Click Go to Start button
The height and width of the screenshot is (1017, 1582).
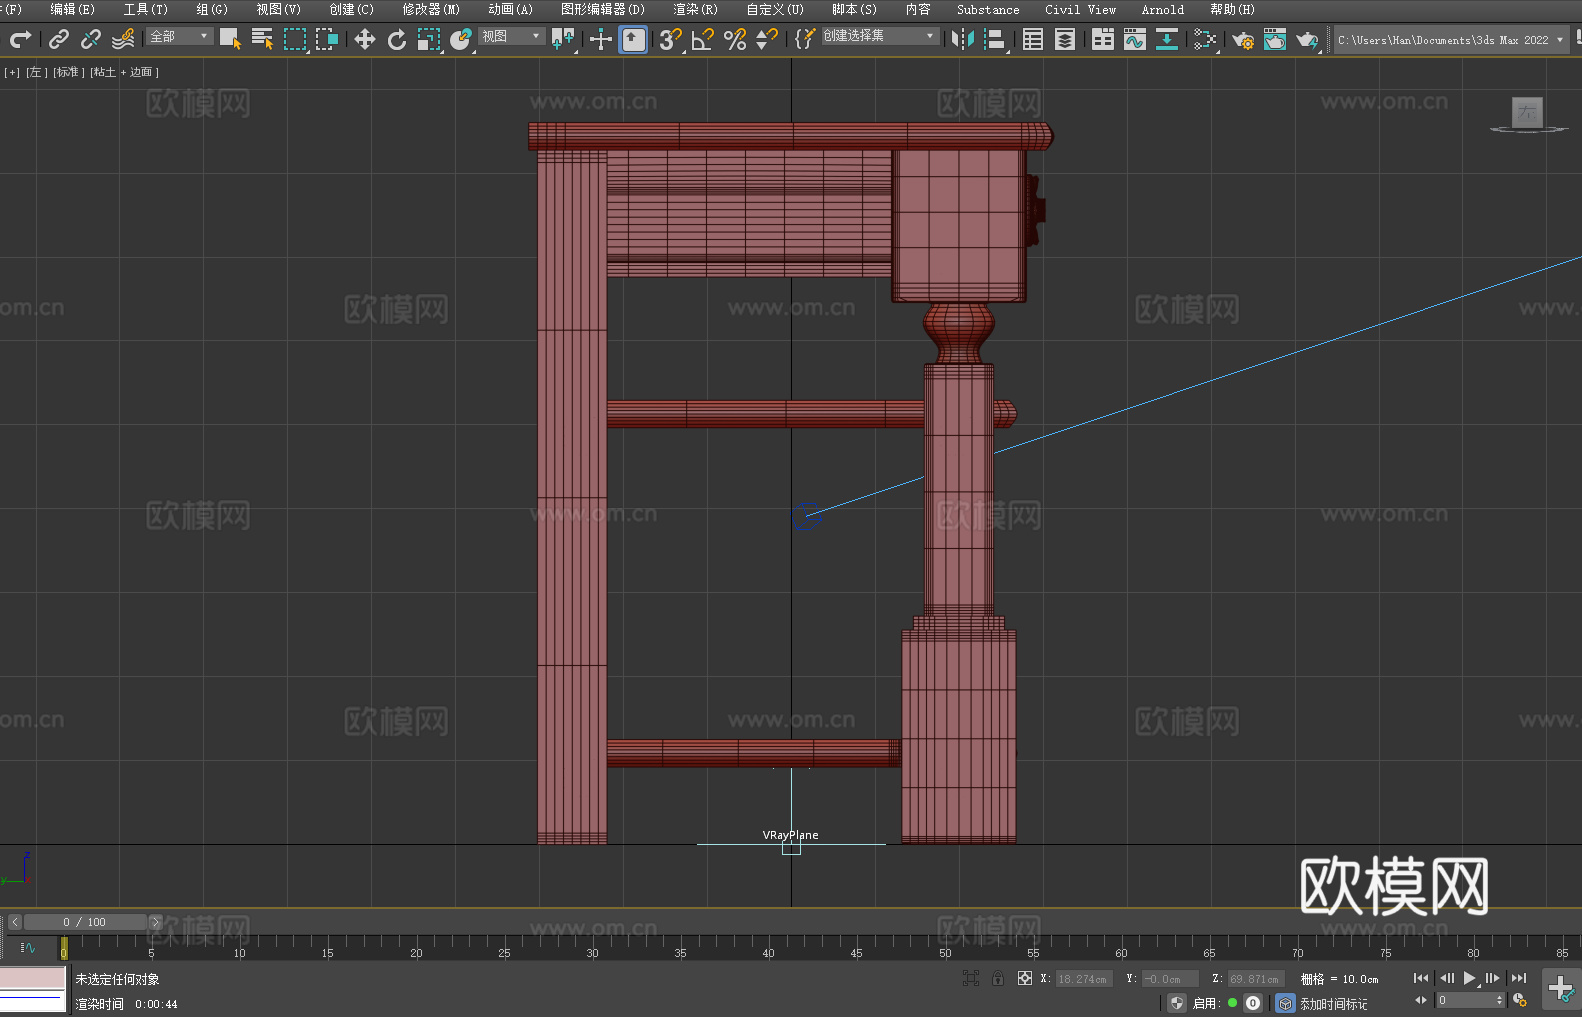(x=1421, y=978)
